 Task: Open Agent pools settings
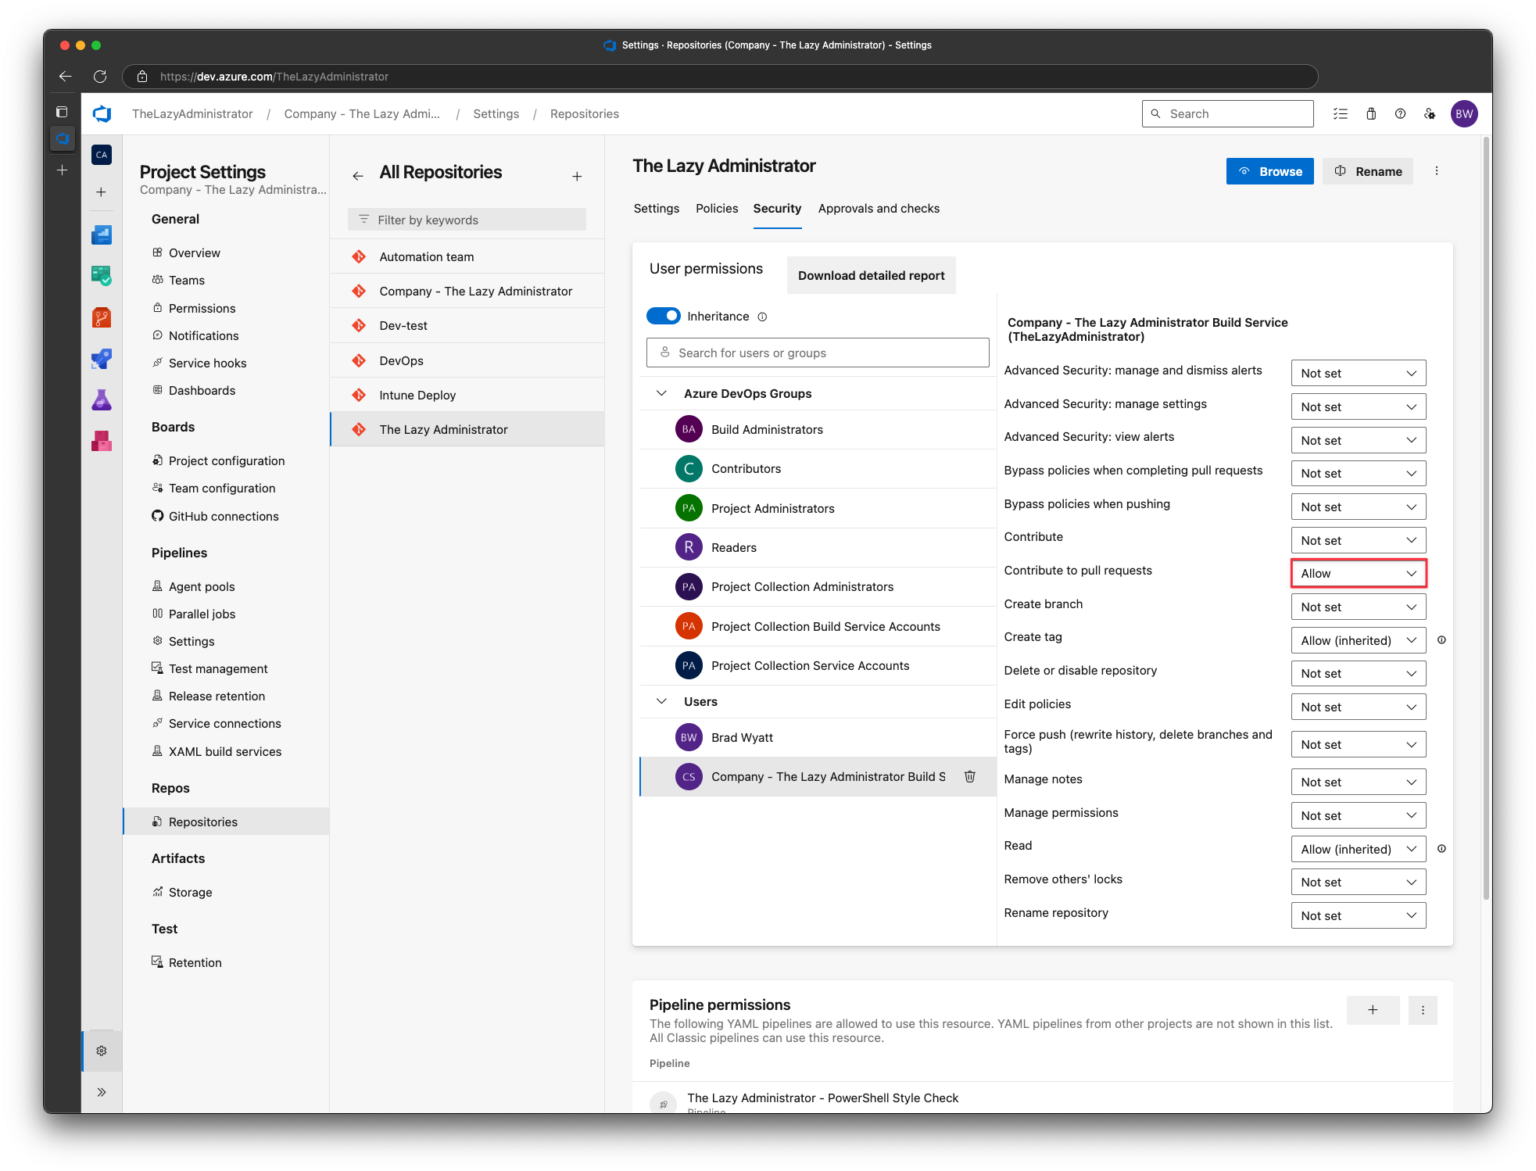point(201,587)
